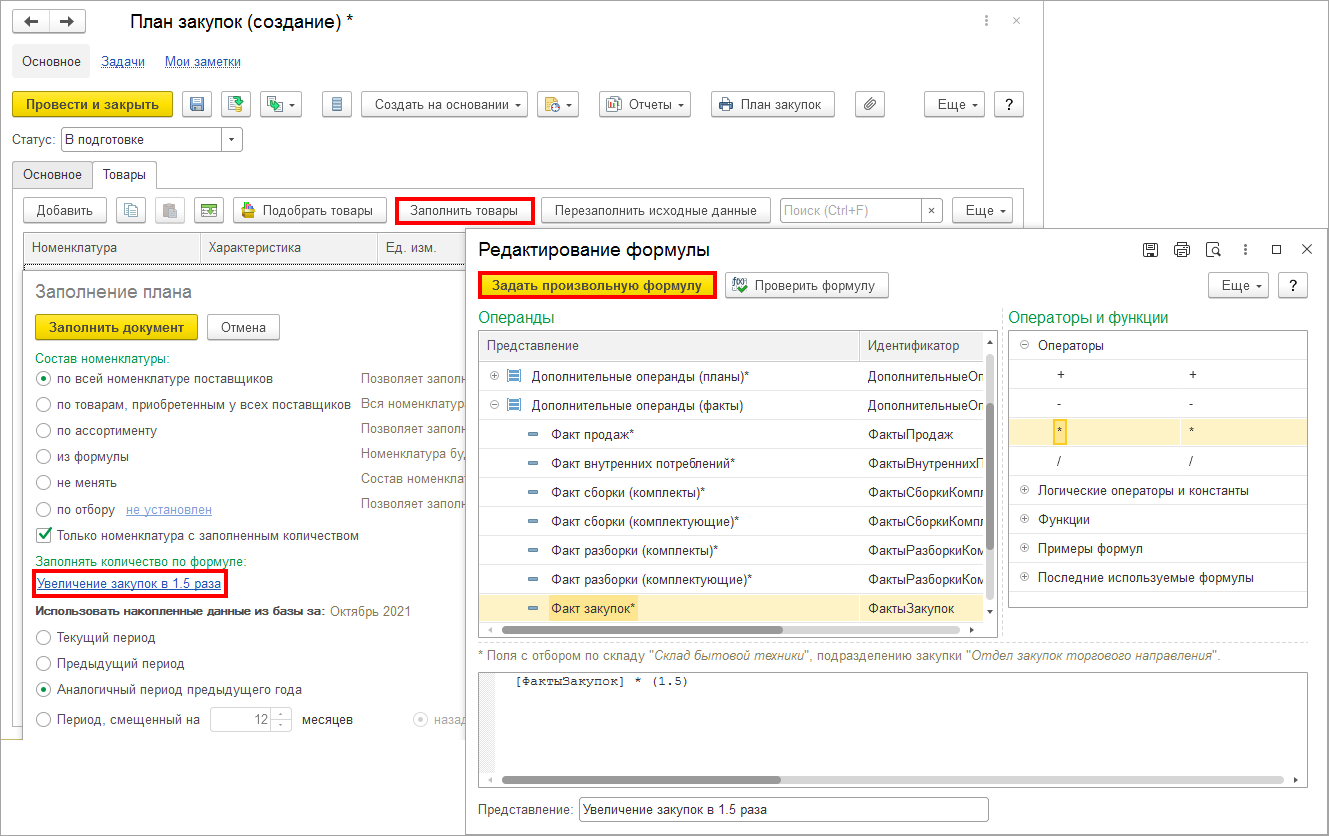Collapse the Операторы group
The height and width of the screenshot is (836, 1329).
click(x=1024, y=345)
